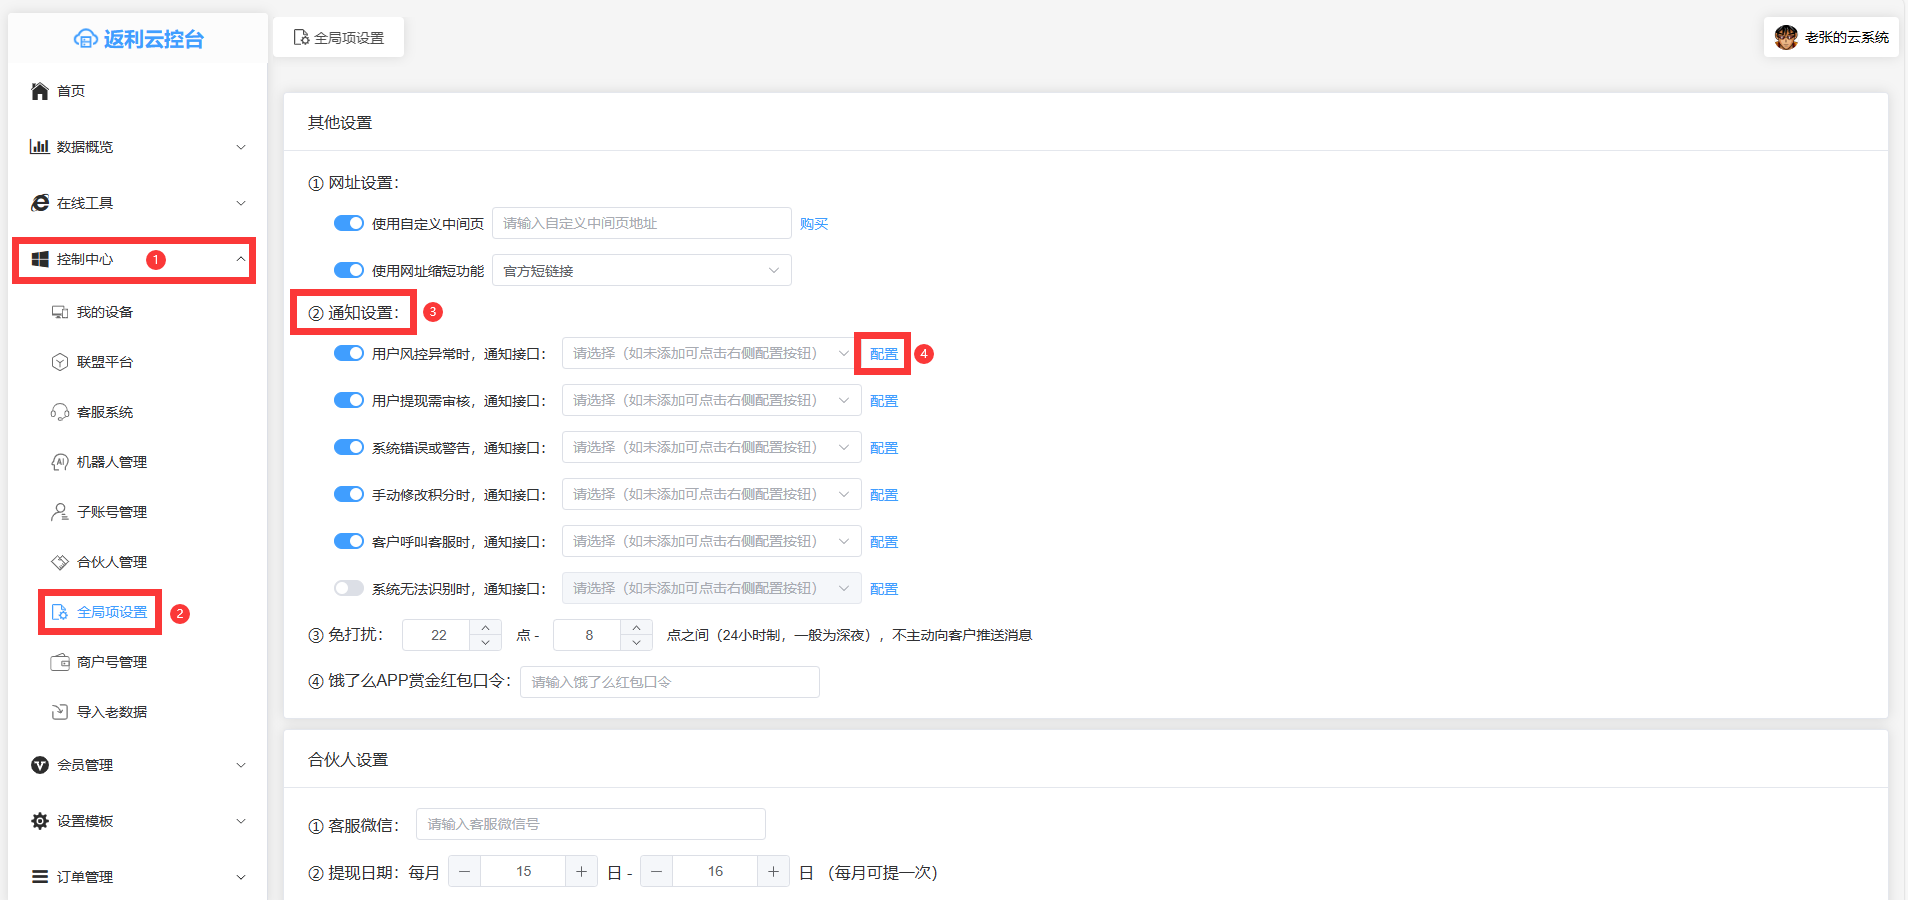This screenshot has height=900, width=1908.
Task: Click the 我的设备 device icon
Action: tap(60, 312)
